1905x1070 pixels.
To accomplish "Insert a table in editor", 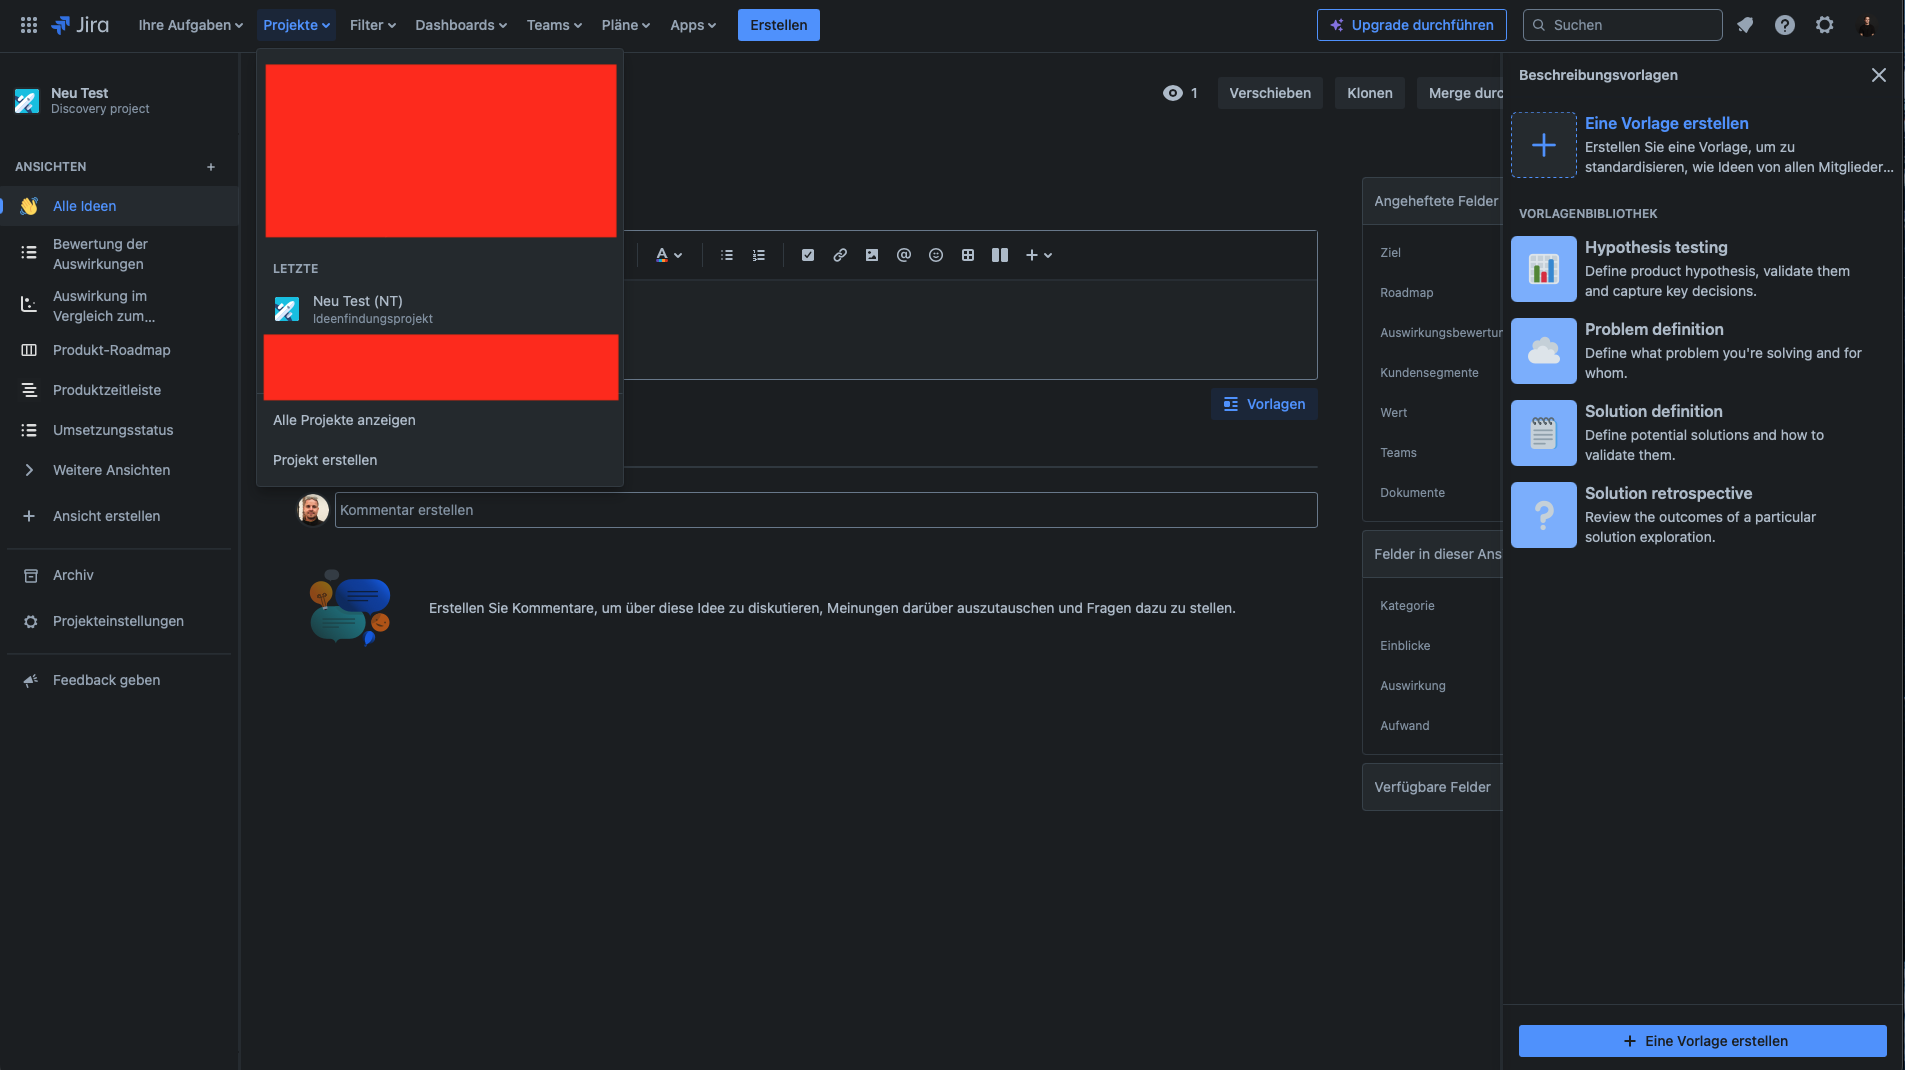I will point(968,255).
